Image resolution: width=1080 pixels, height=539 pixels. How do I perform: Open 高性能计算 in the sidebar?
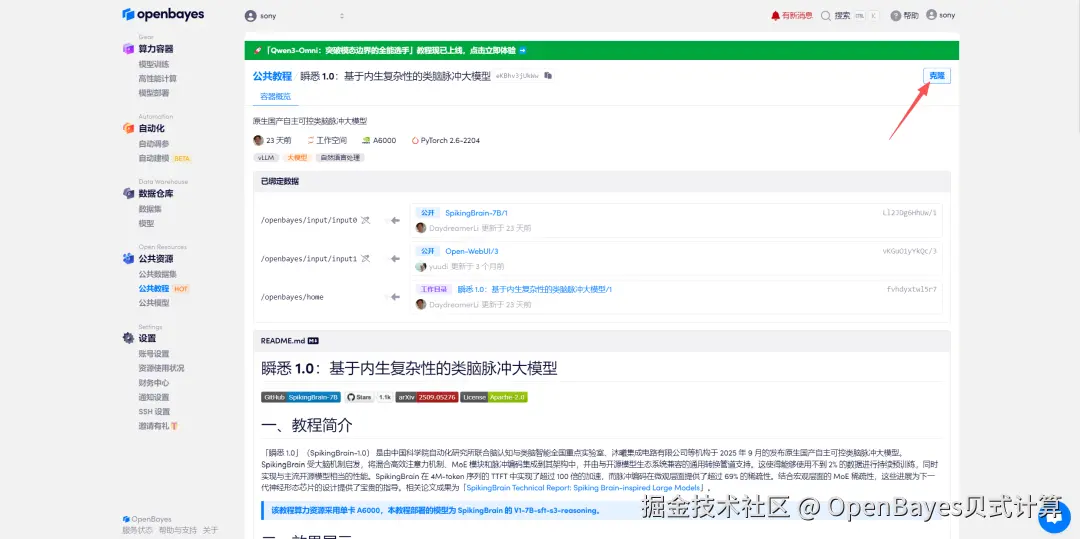[158, 78]
